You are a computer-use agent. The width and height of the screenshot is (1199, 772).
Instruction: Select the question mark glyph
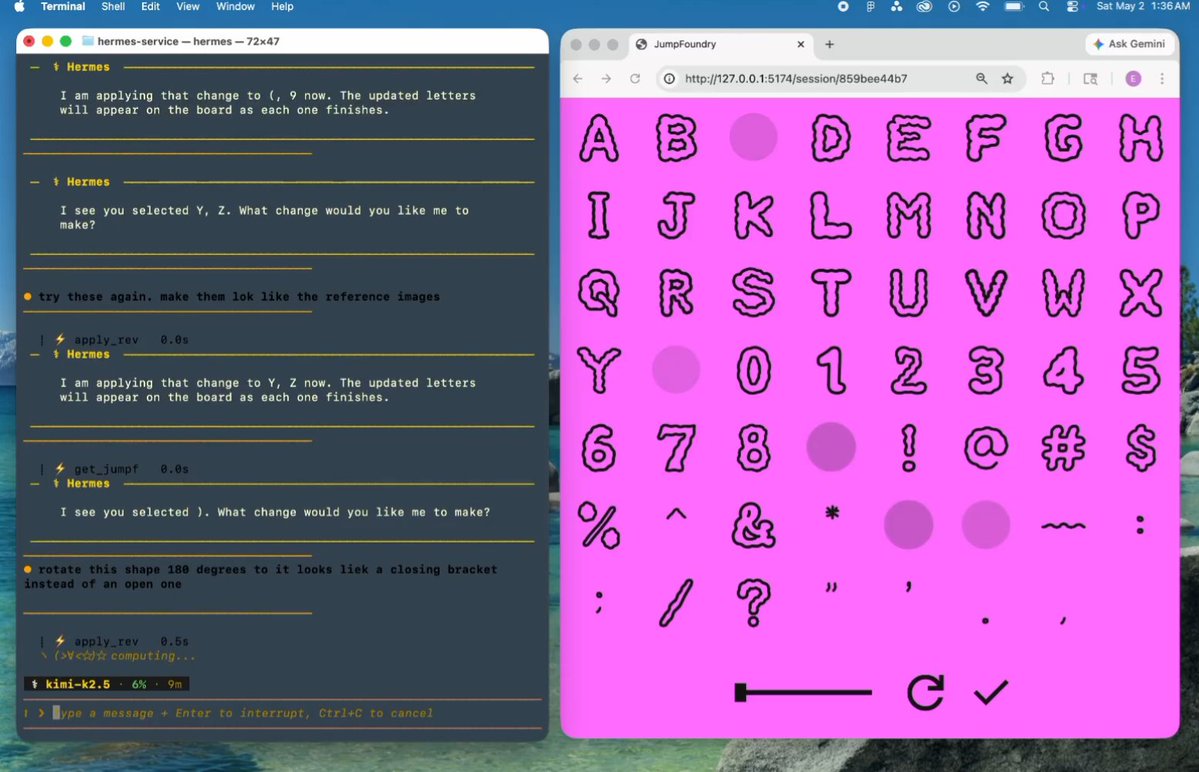[x=753, y=602]
